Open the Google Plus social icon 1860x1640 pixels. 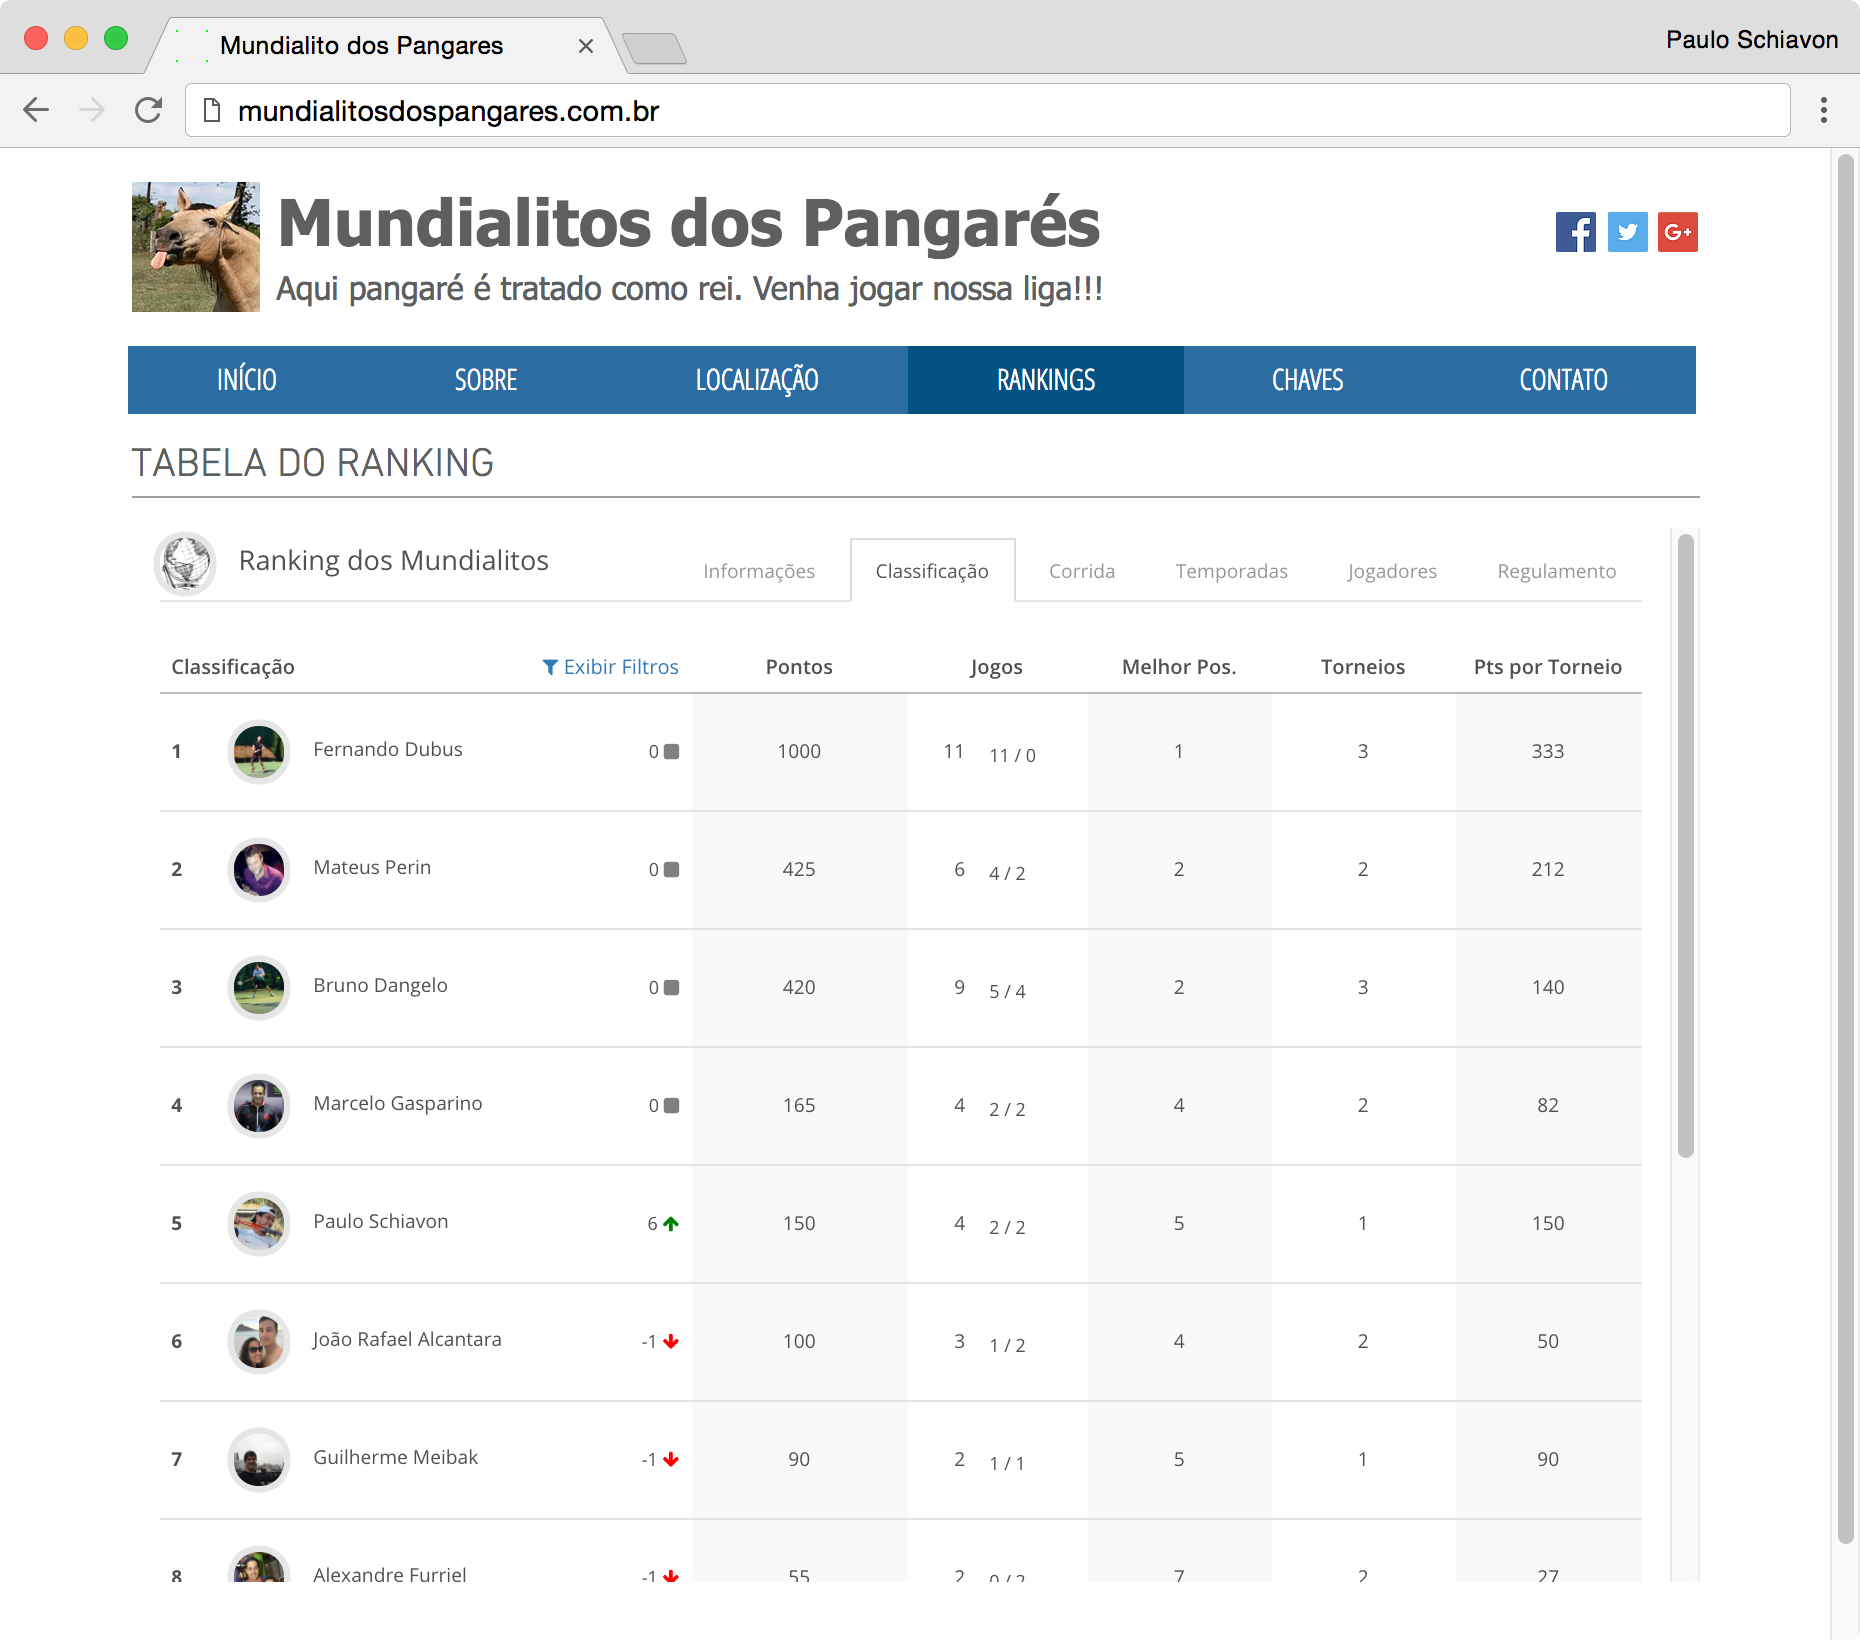(x=1677, y=232)
